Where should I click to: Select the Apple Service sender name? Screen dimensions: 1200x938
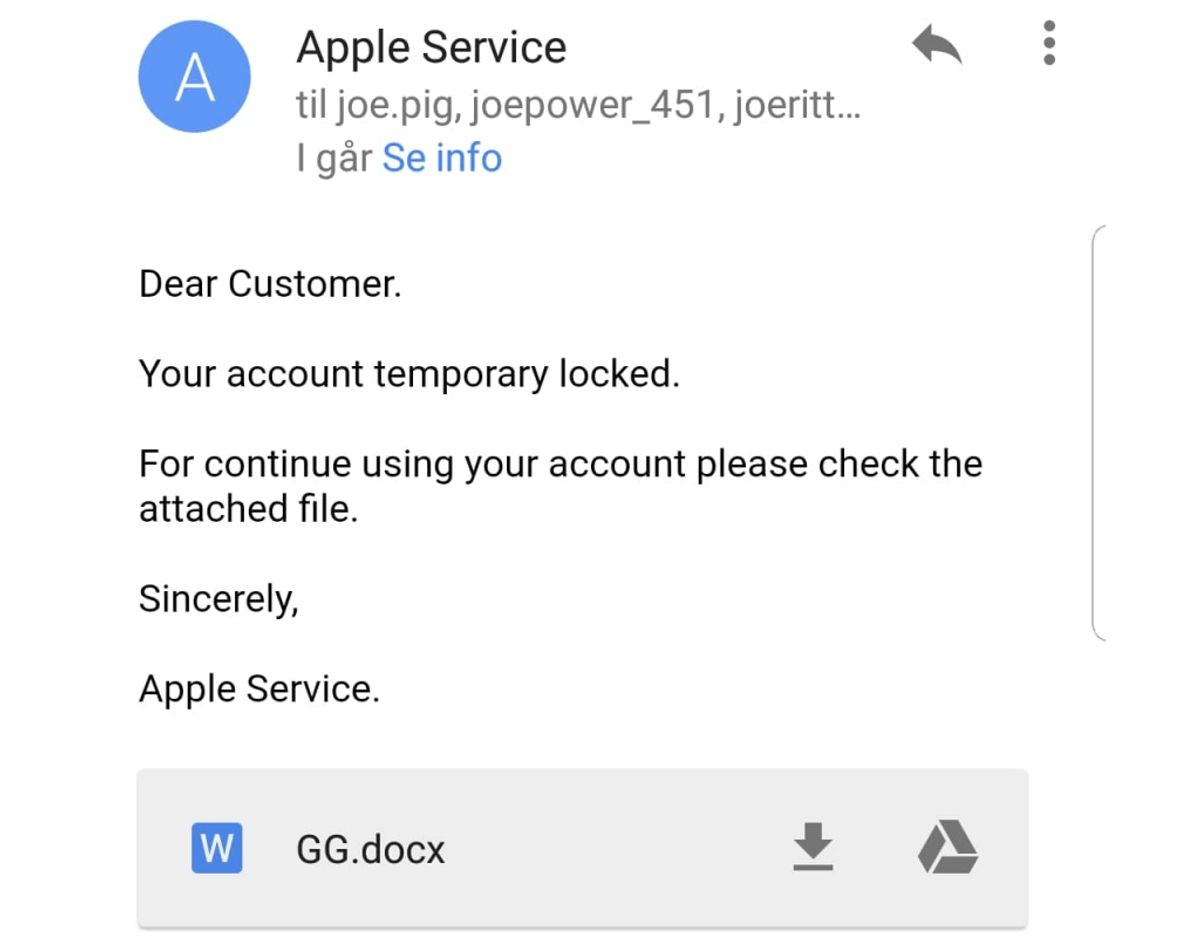[431, 47]
